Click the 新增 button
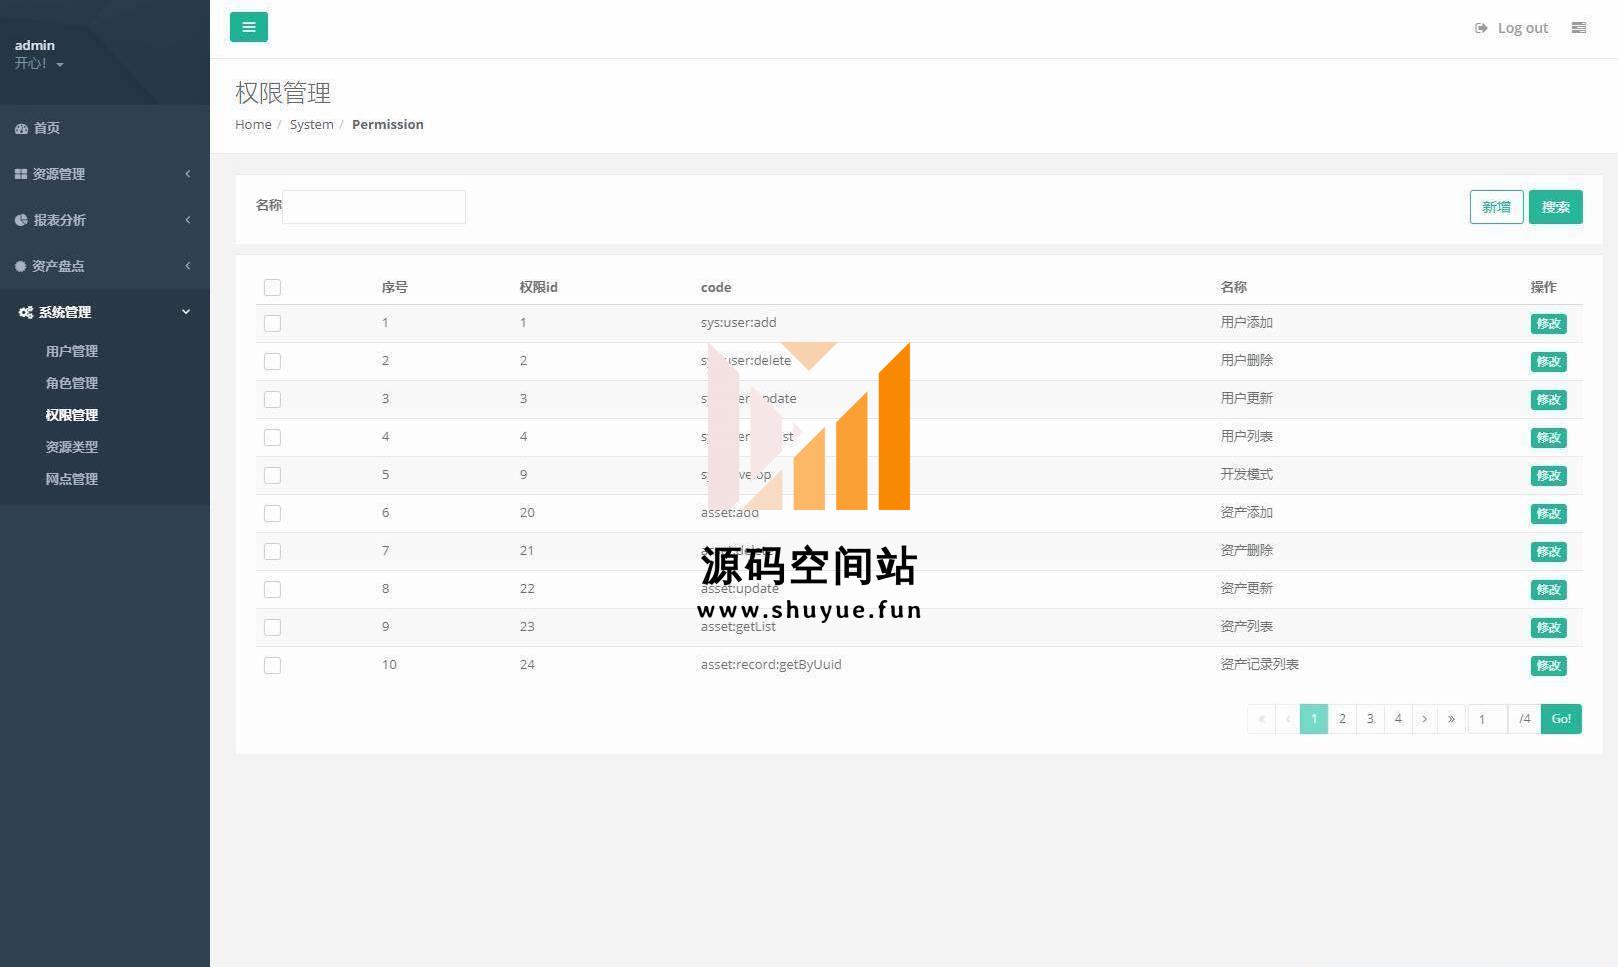The width and height of the screenshot is (1618, 967). [x=1496, y=207]
